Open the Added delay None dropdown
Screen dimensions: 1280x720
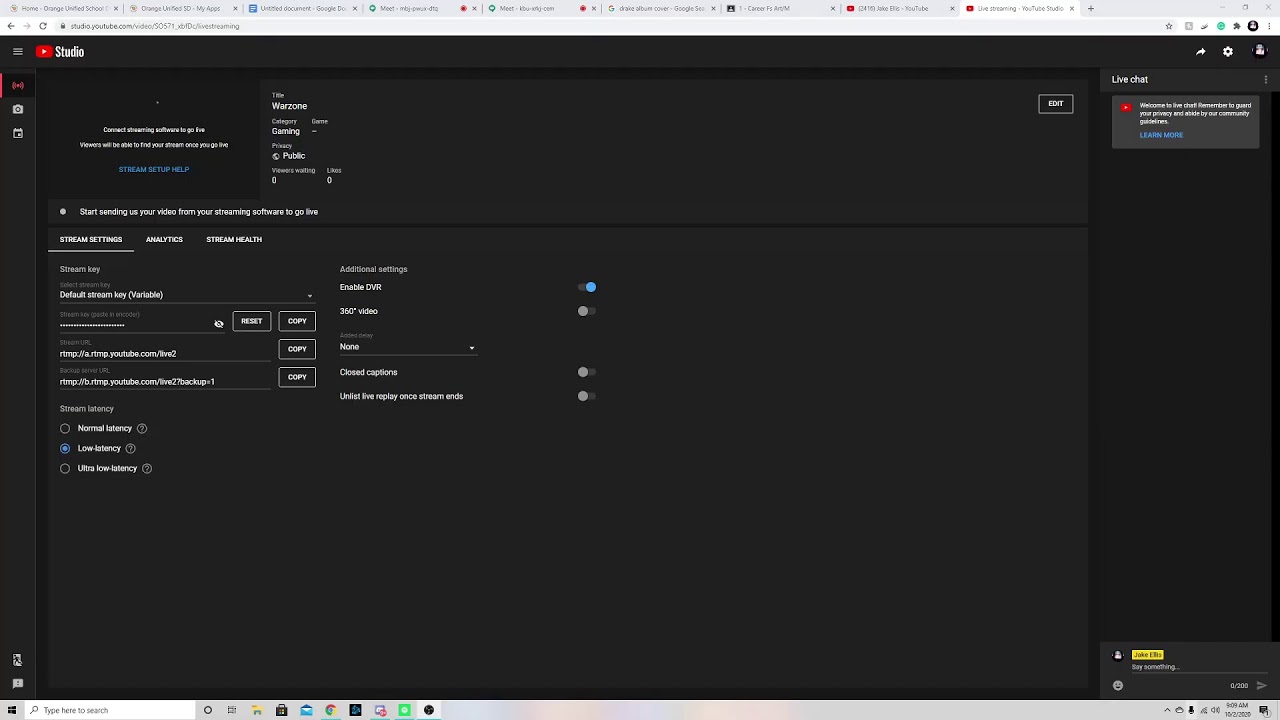coord(408,347)
